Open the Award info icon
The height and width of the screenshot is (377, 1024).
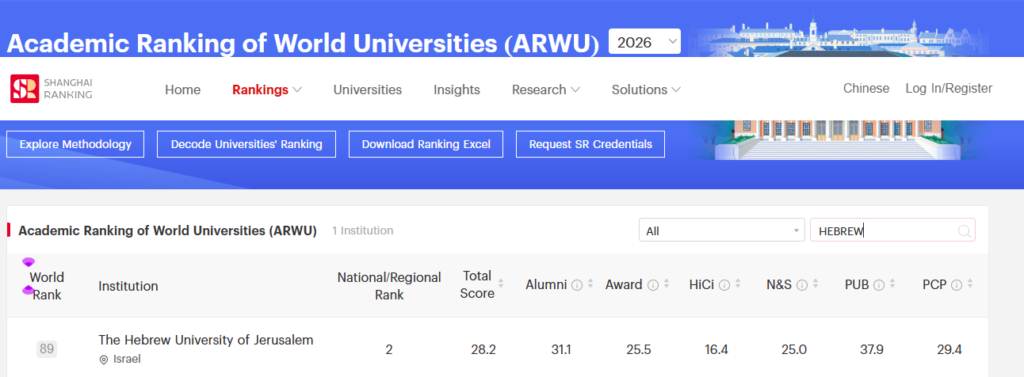click(652, 285)
